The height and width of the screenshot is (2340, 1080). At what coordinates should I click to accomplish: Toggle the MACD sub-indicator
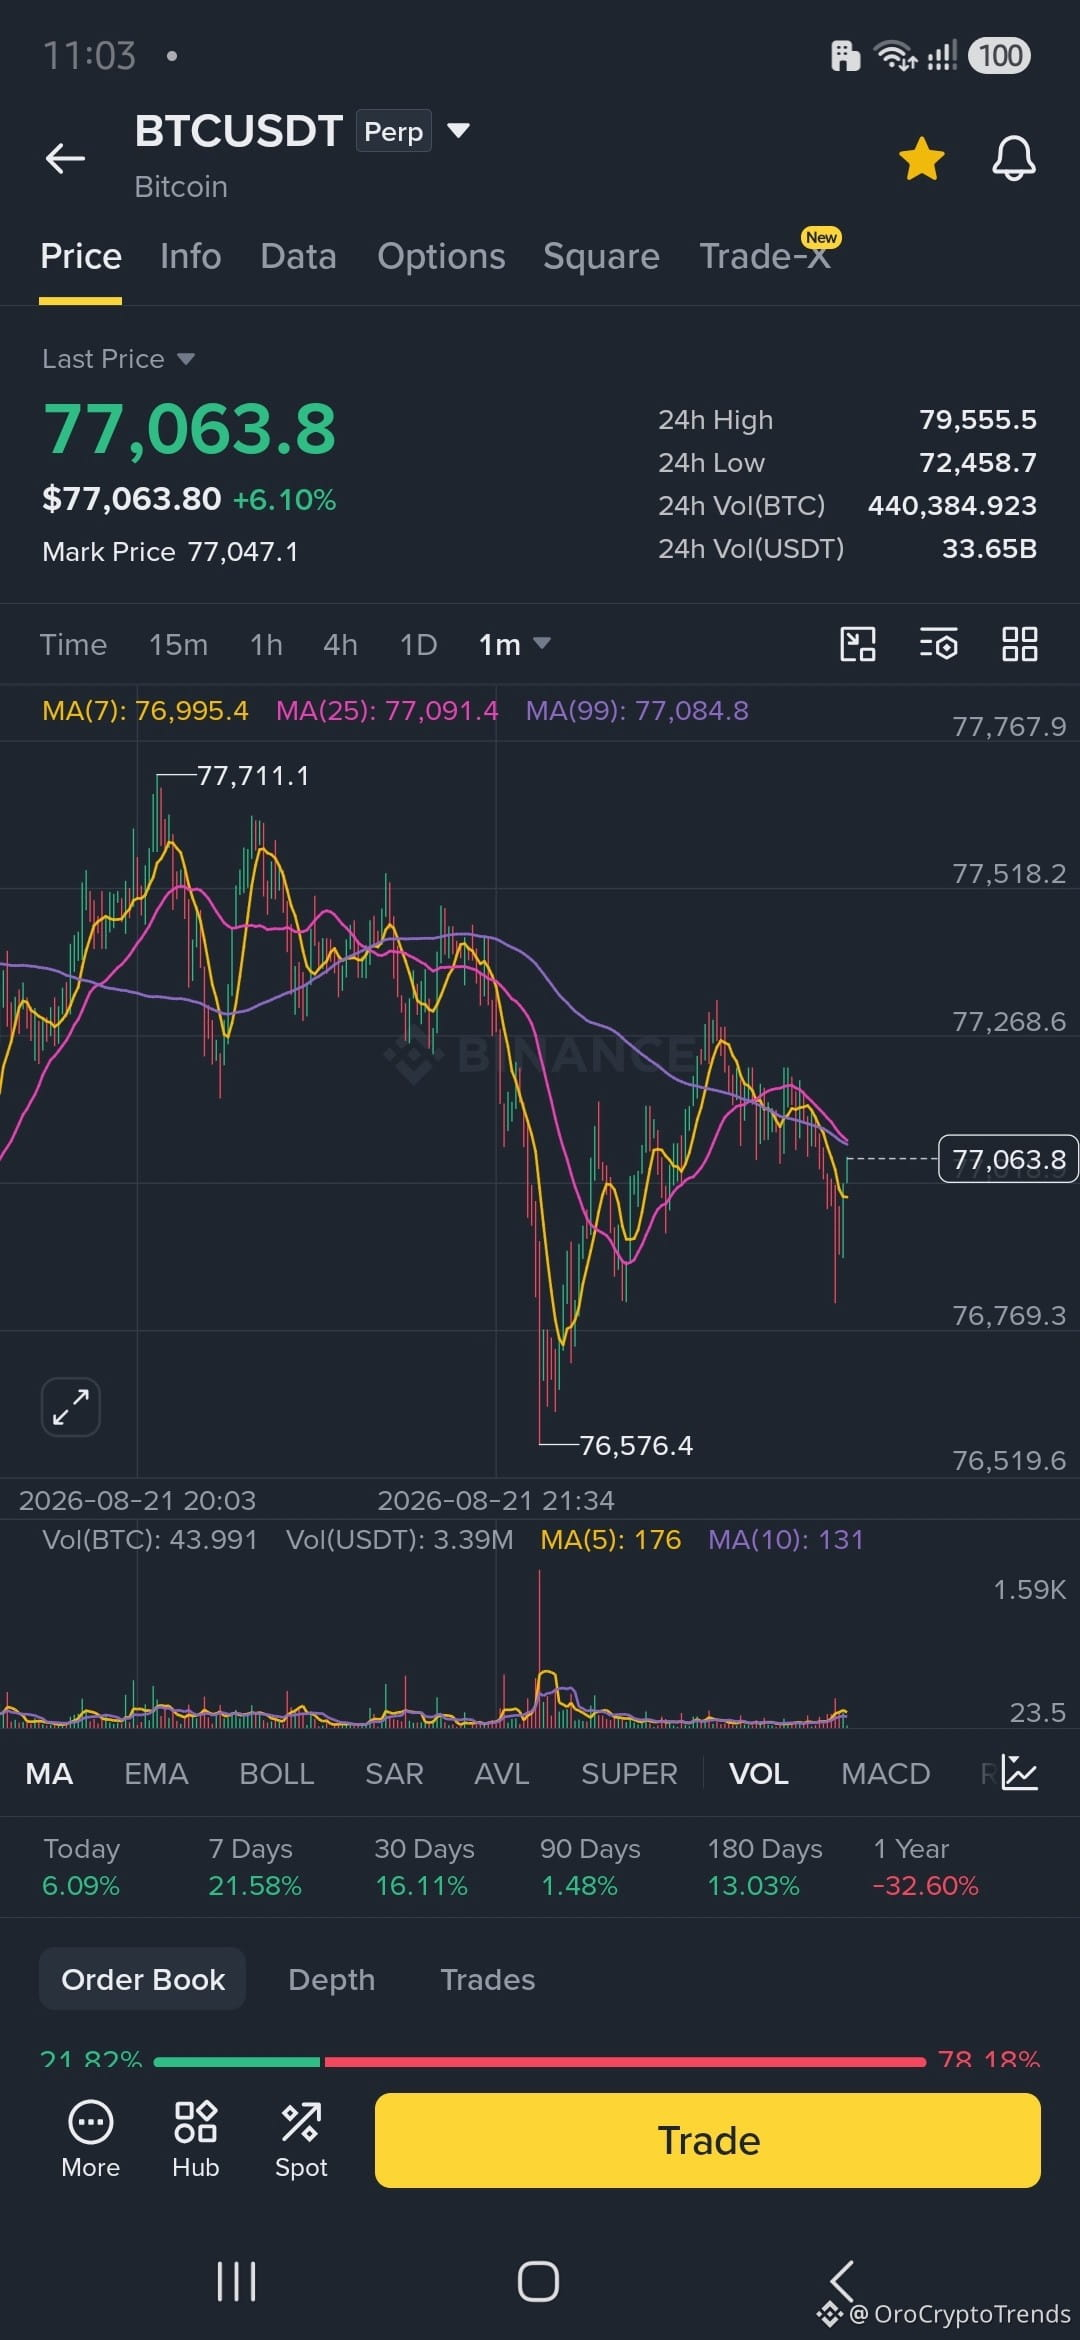(886, 1773)
